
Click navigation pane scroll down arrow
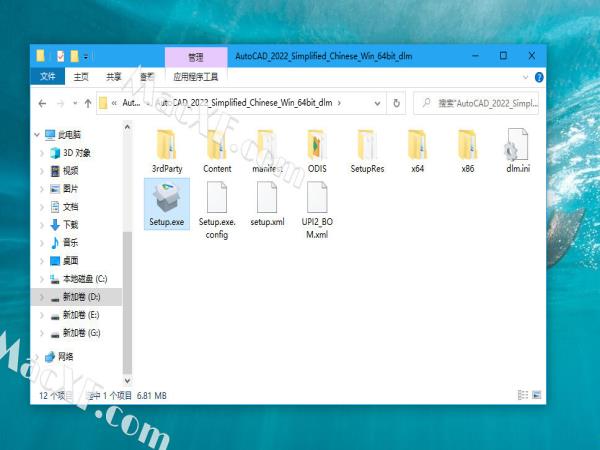[x=127, y=380]
